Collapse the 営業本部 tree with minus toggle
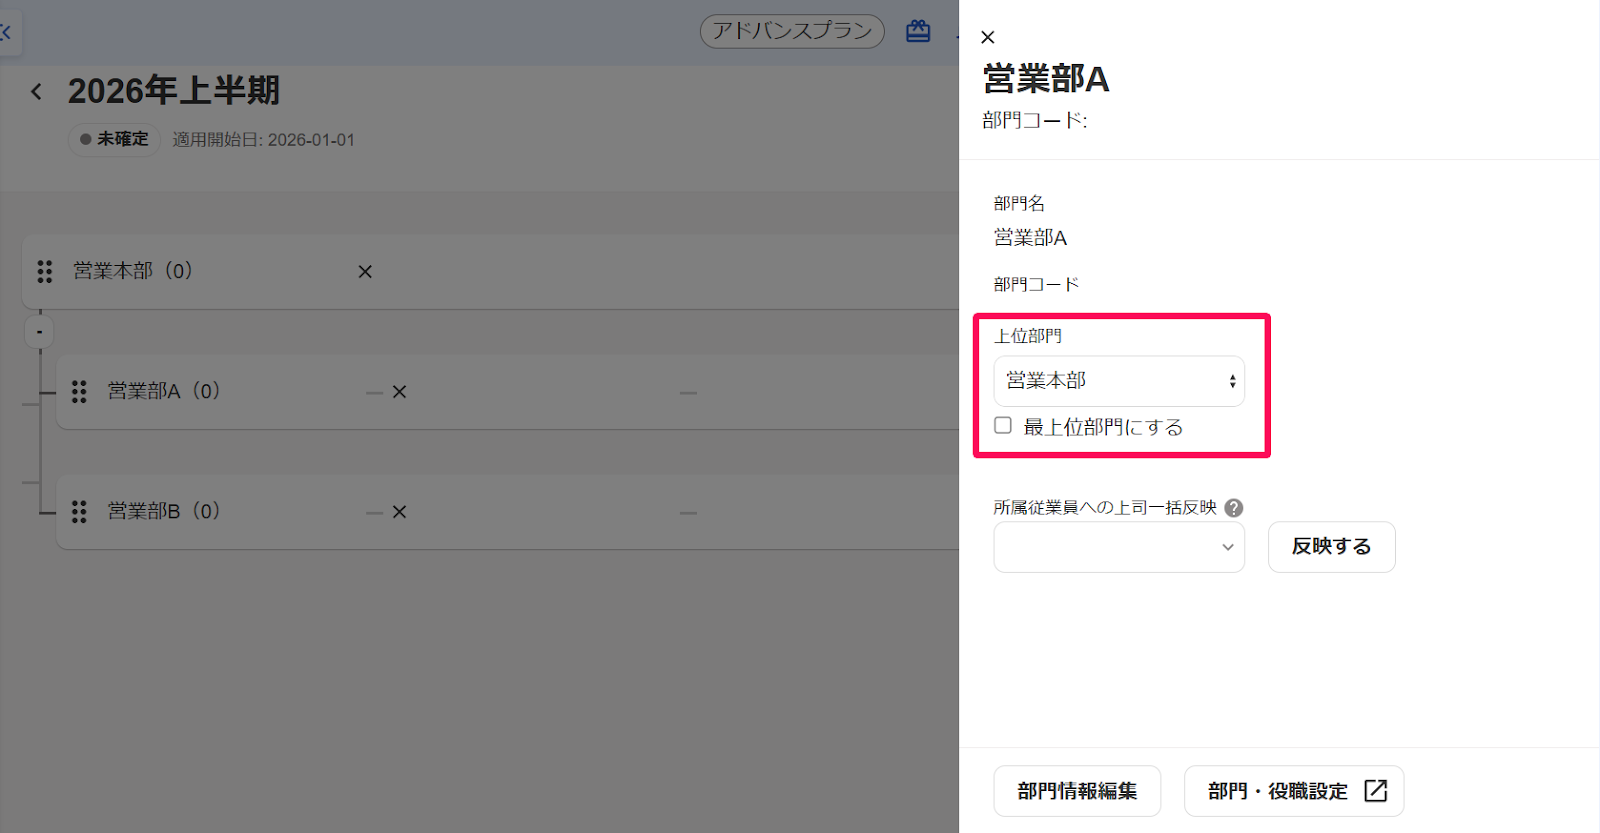 (x=39, y=332)
